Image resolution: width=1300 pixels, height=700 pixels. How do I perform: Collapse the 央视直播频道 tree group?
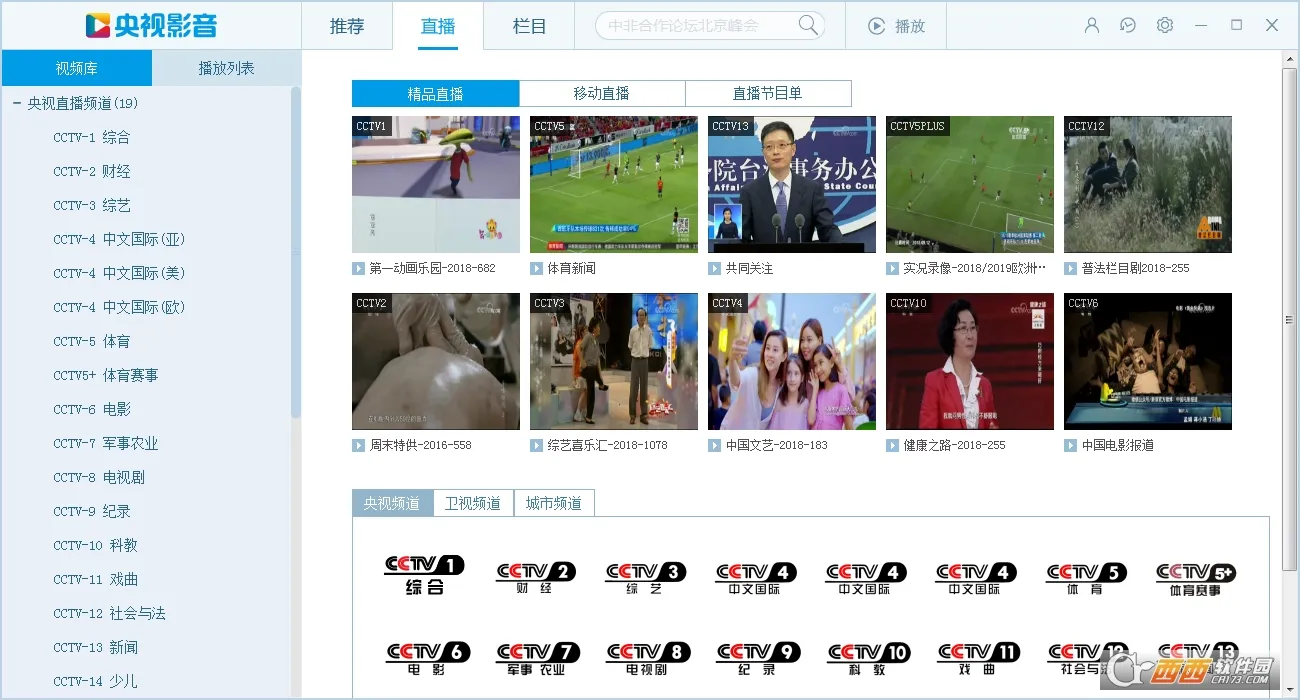tap(17, 103)
